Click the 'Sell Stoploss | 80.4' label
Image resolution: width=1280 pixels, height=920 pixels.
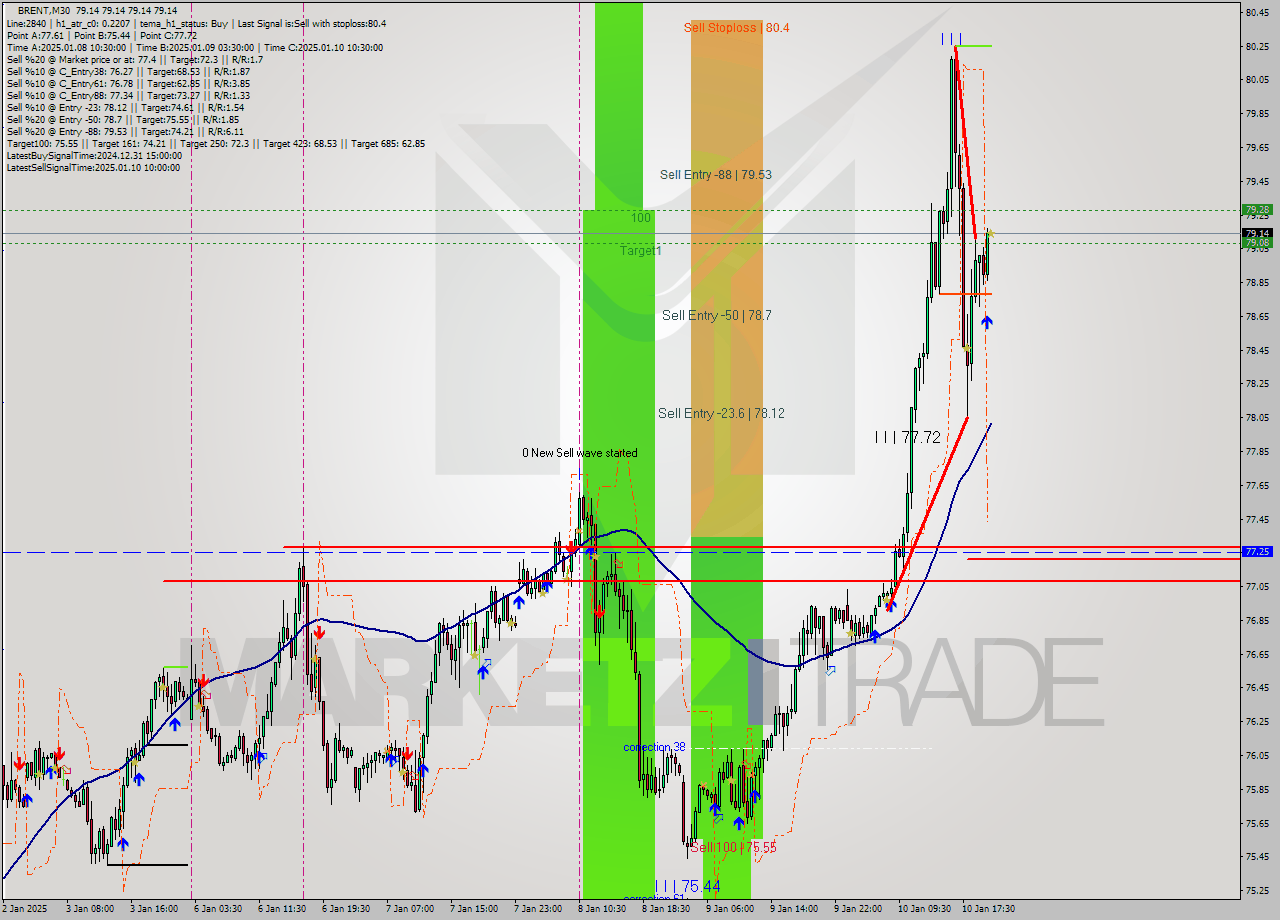click(736, 27)
